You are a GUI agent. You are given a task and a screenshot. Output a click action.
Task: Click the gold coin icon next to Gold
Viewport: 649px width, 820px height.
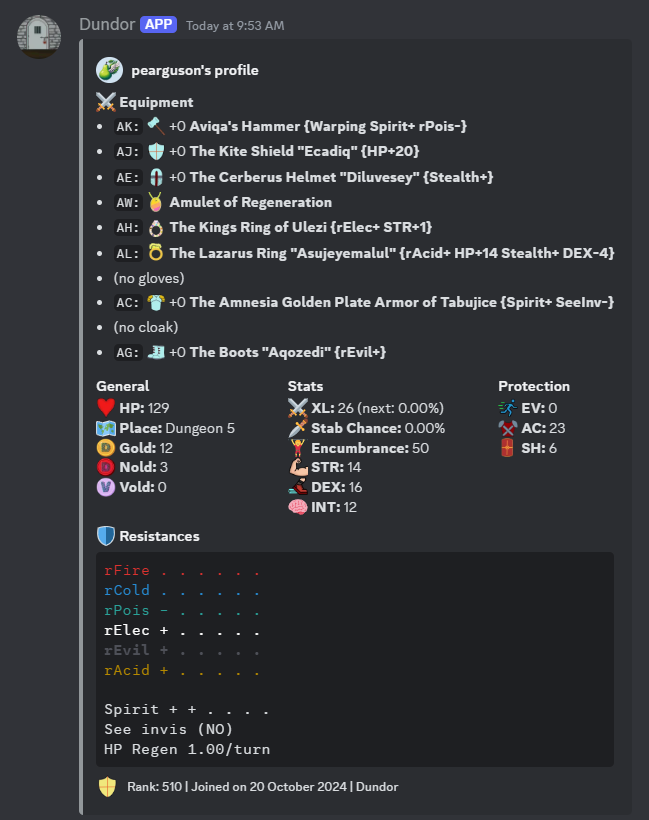coord(106,448)
